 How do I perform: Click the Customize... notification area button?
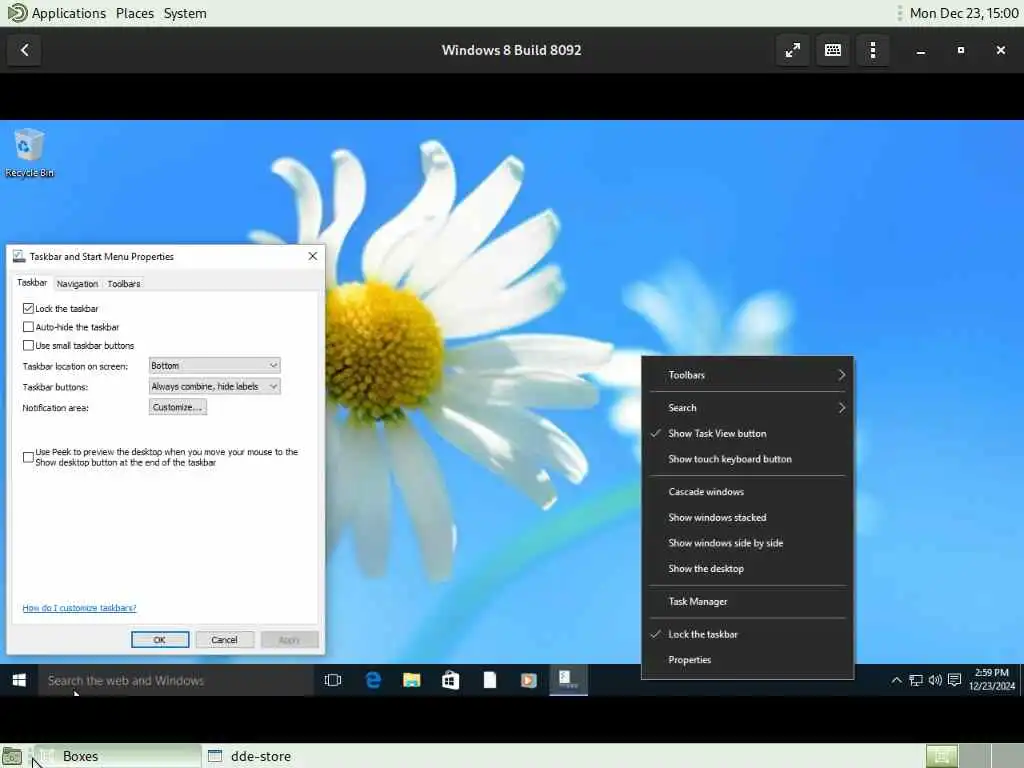coord(178,407)
